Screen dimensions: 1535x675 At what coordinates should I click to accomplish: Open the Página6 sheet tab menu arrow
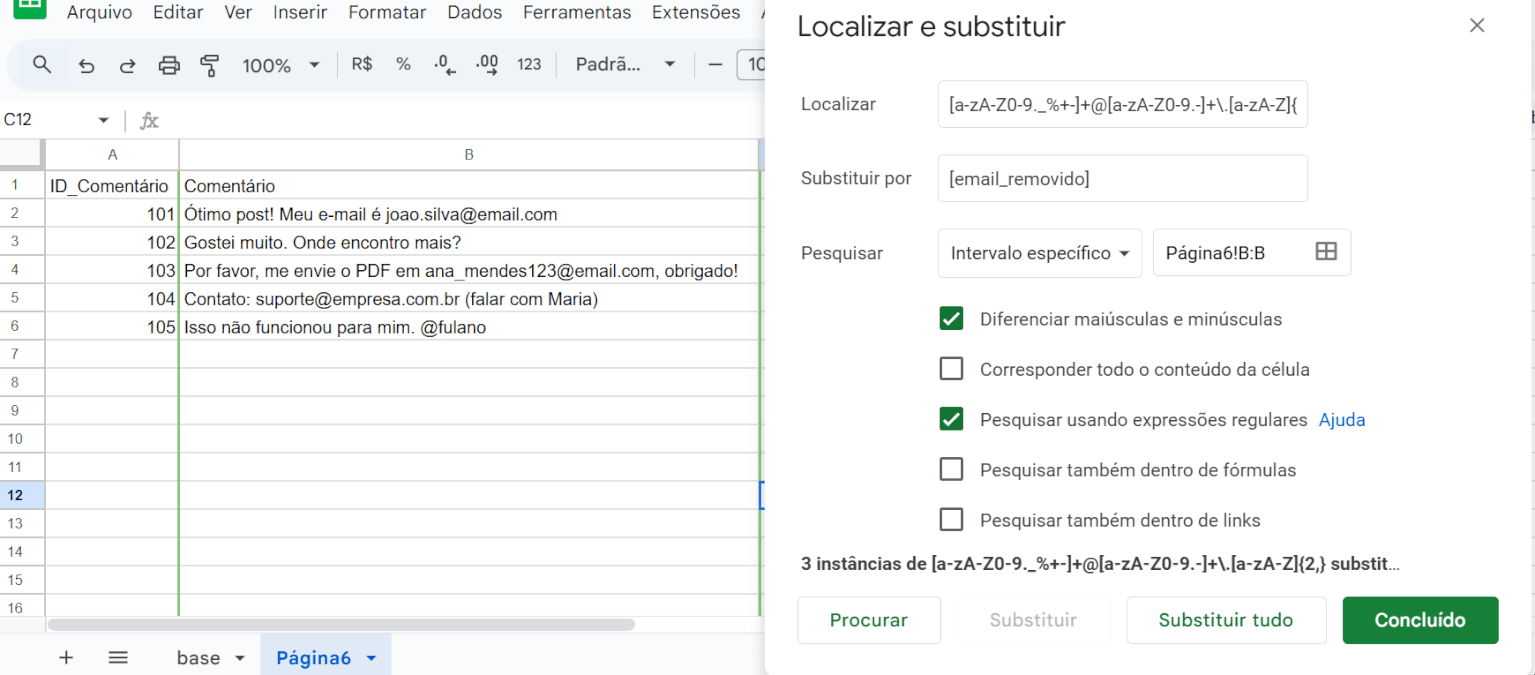point(371,658)
